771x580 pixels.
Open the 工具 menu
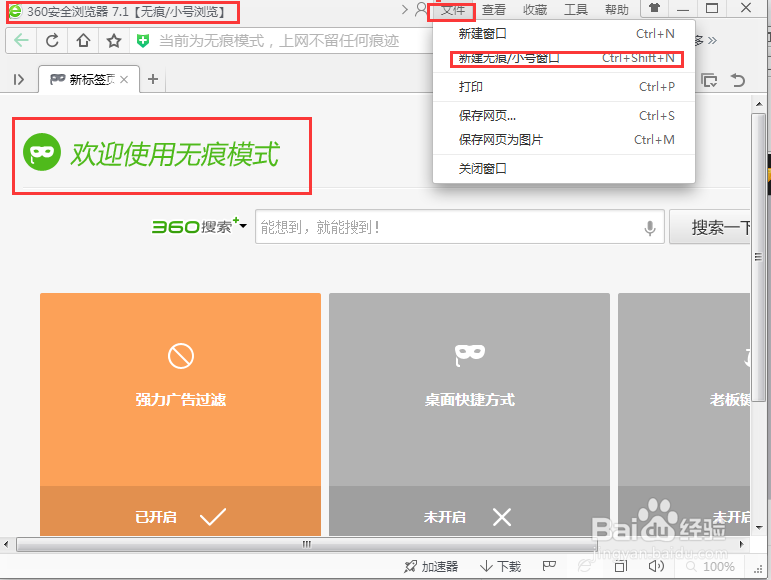pos(576,10)
